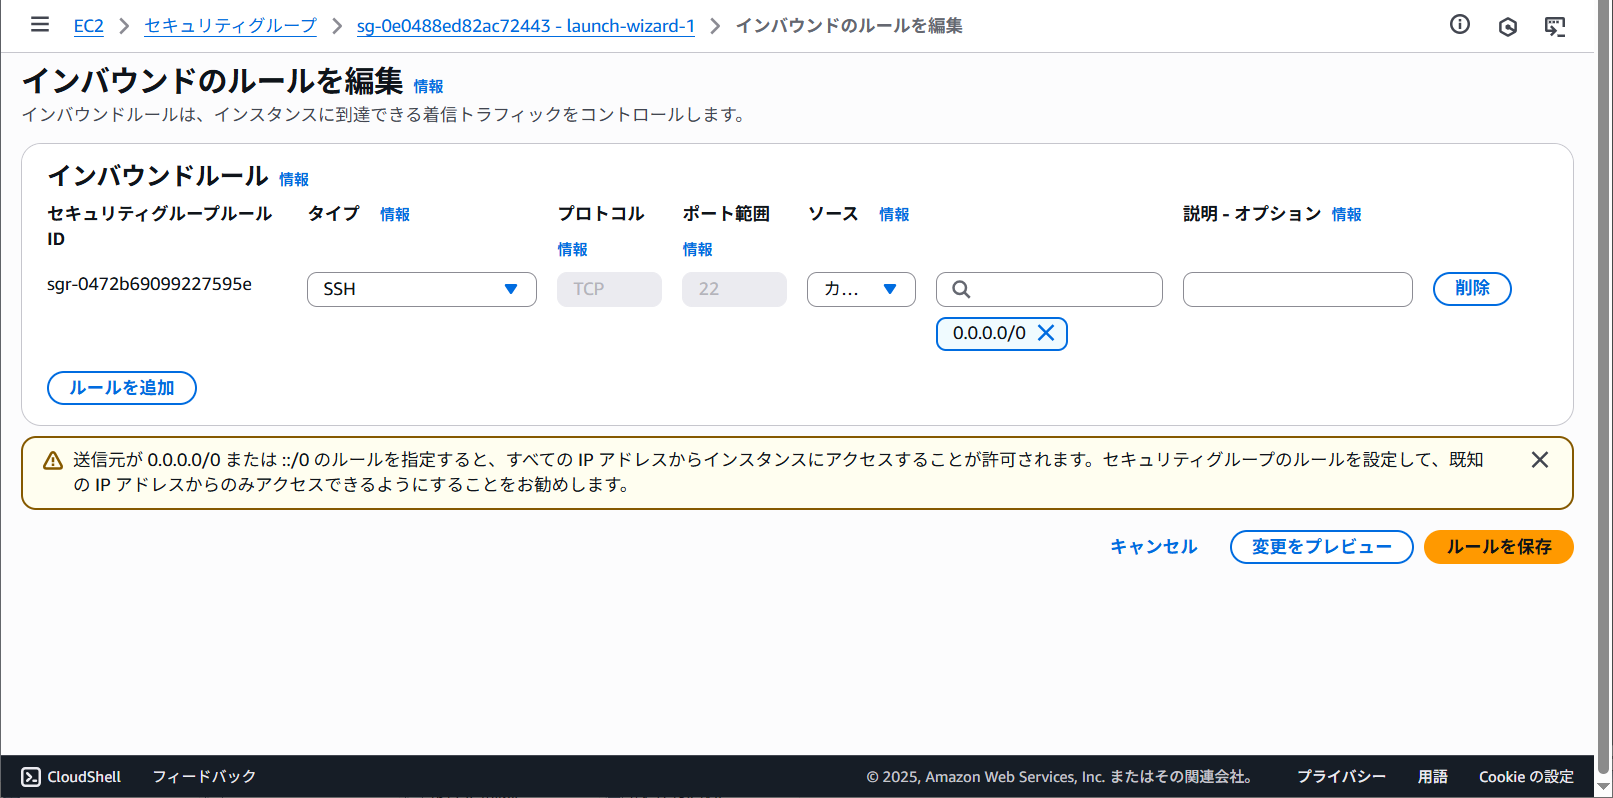Image resolution: width=1613 pixels, height=798 pixels.
Task: Open sg-0e0488ed82ac72443 launch-wizard-1 breadcrumb link
Action: coord(525,26)
